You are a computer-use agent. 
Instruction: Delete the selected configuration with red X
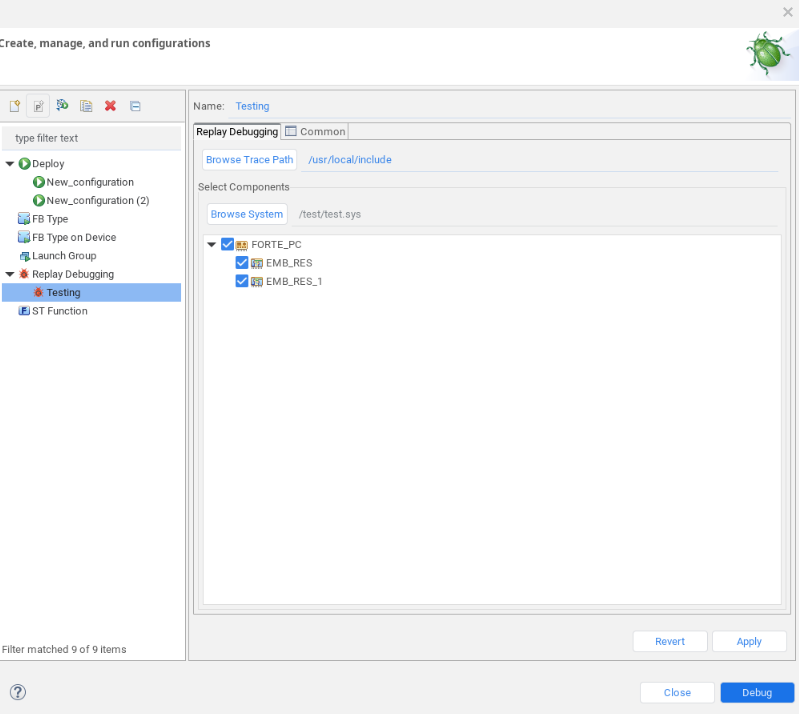click(110, 106)
